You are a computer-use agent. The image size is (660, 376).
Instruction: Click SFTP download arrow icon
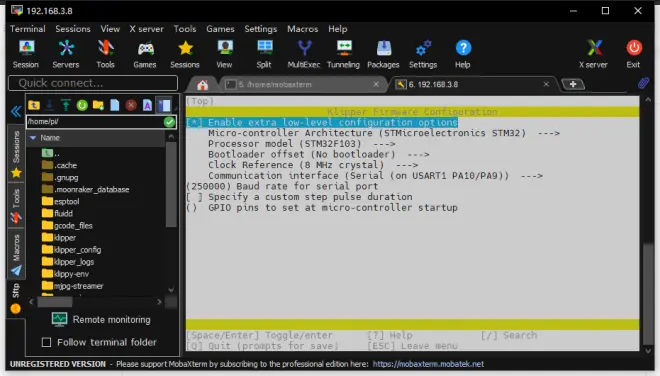tap(50, 105)
